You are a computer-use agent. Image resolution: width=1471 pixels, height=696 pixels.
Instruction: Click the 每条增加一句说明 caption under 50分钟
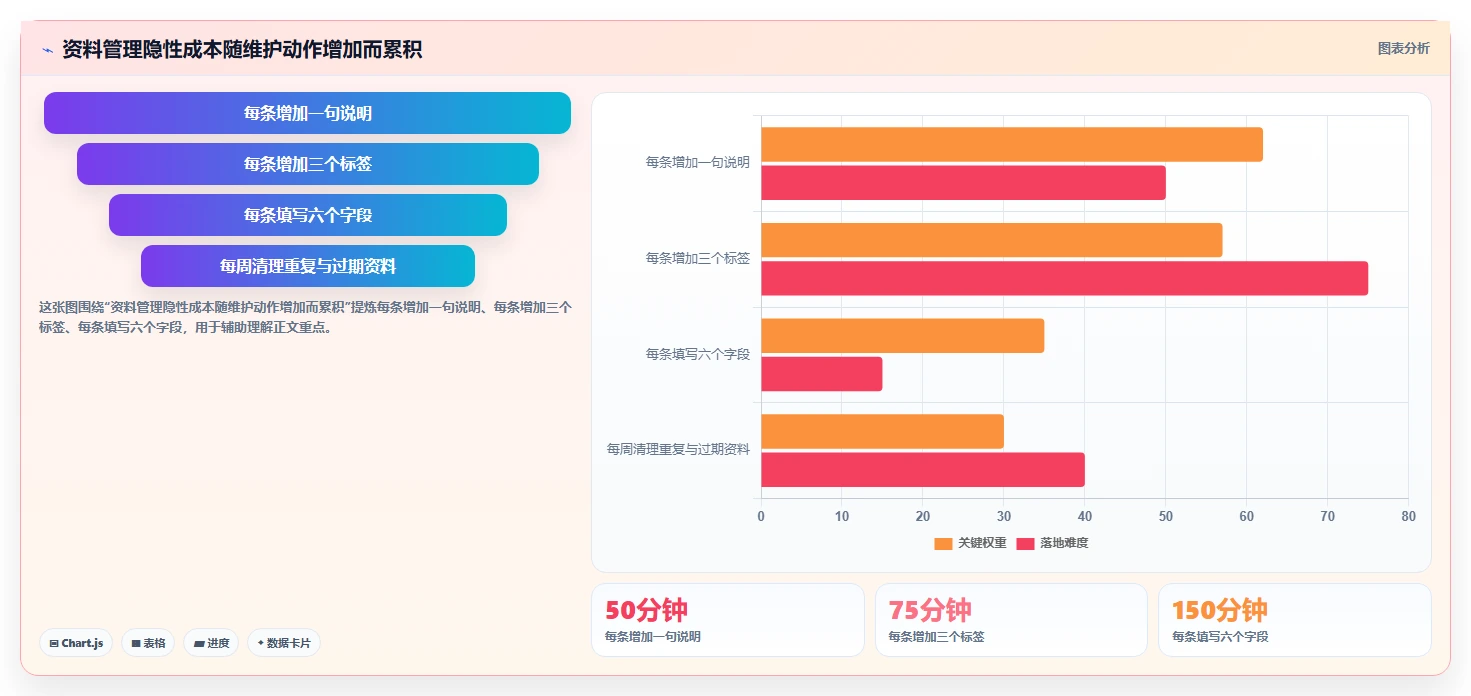click(x=652, y=636)
